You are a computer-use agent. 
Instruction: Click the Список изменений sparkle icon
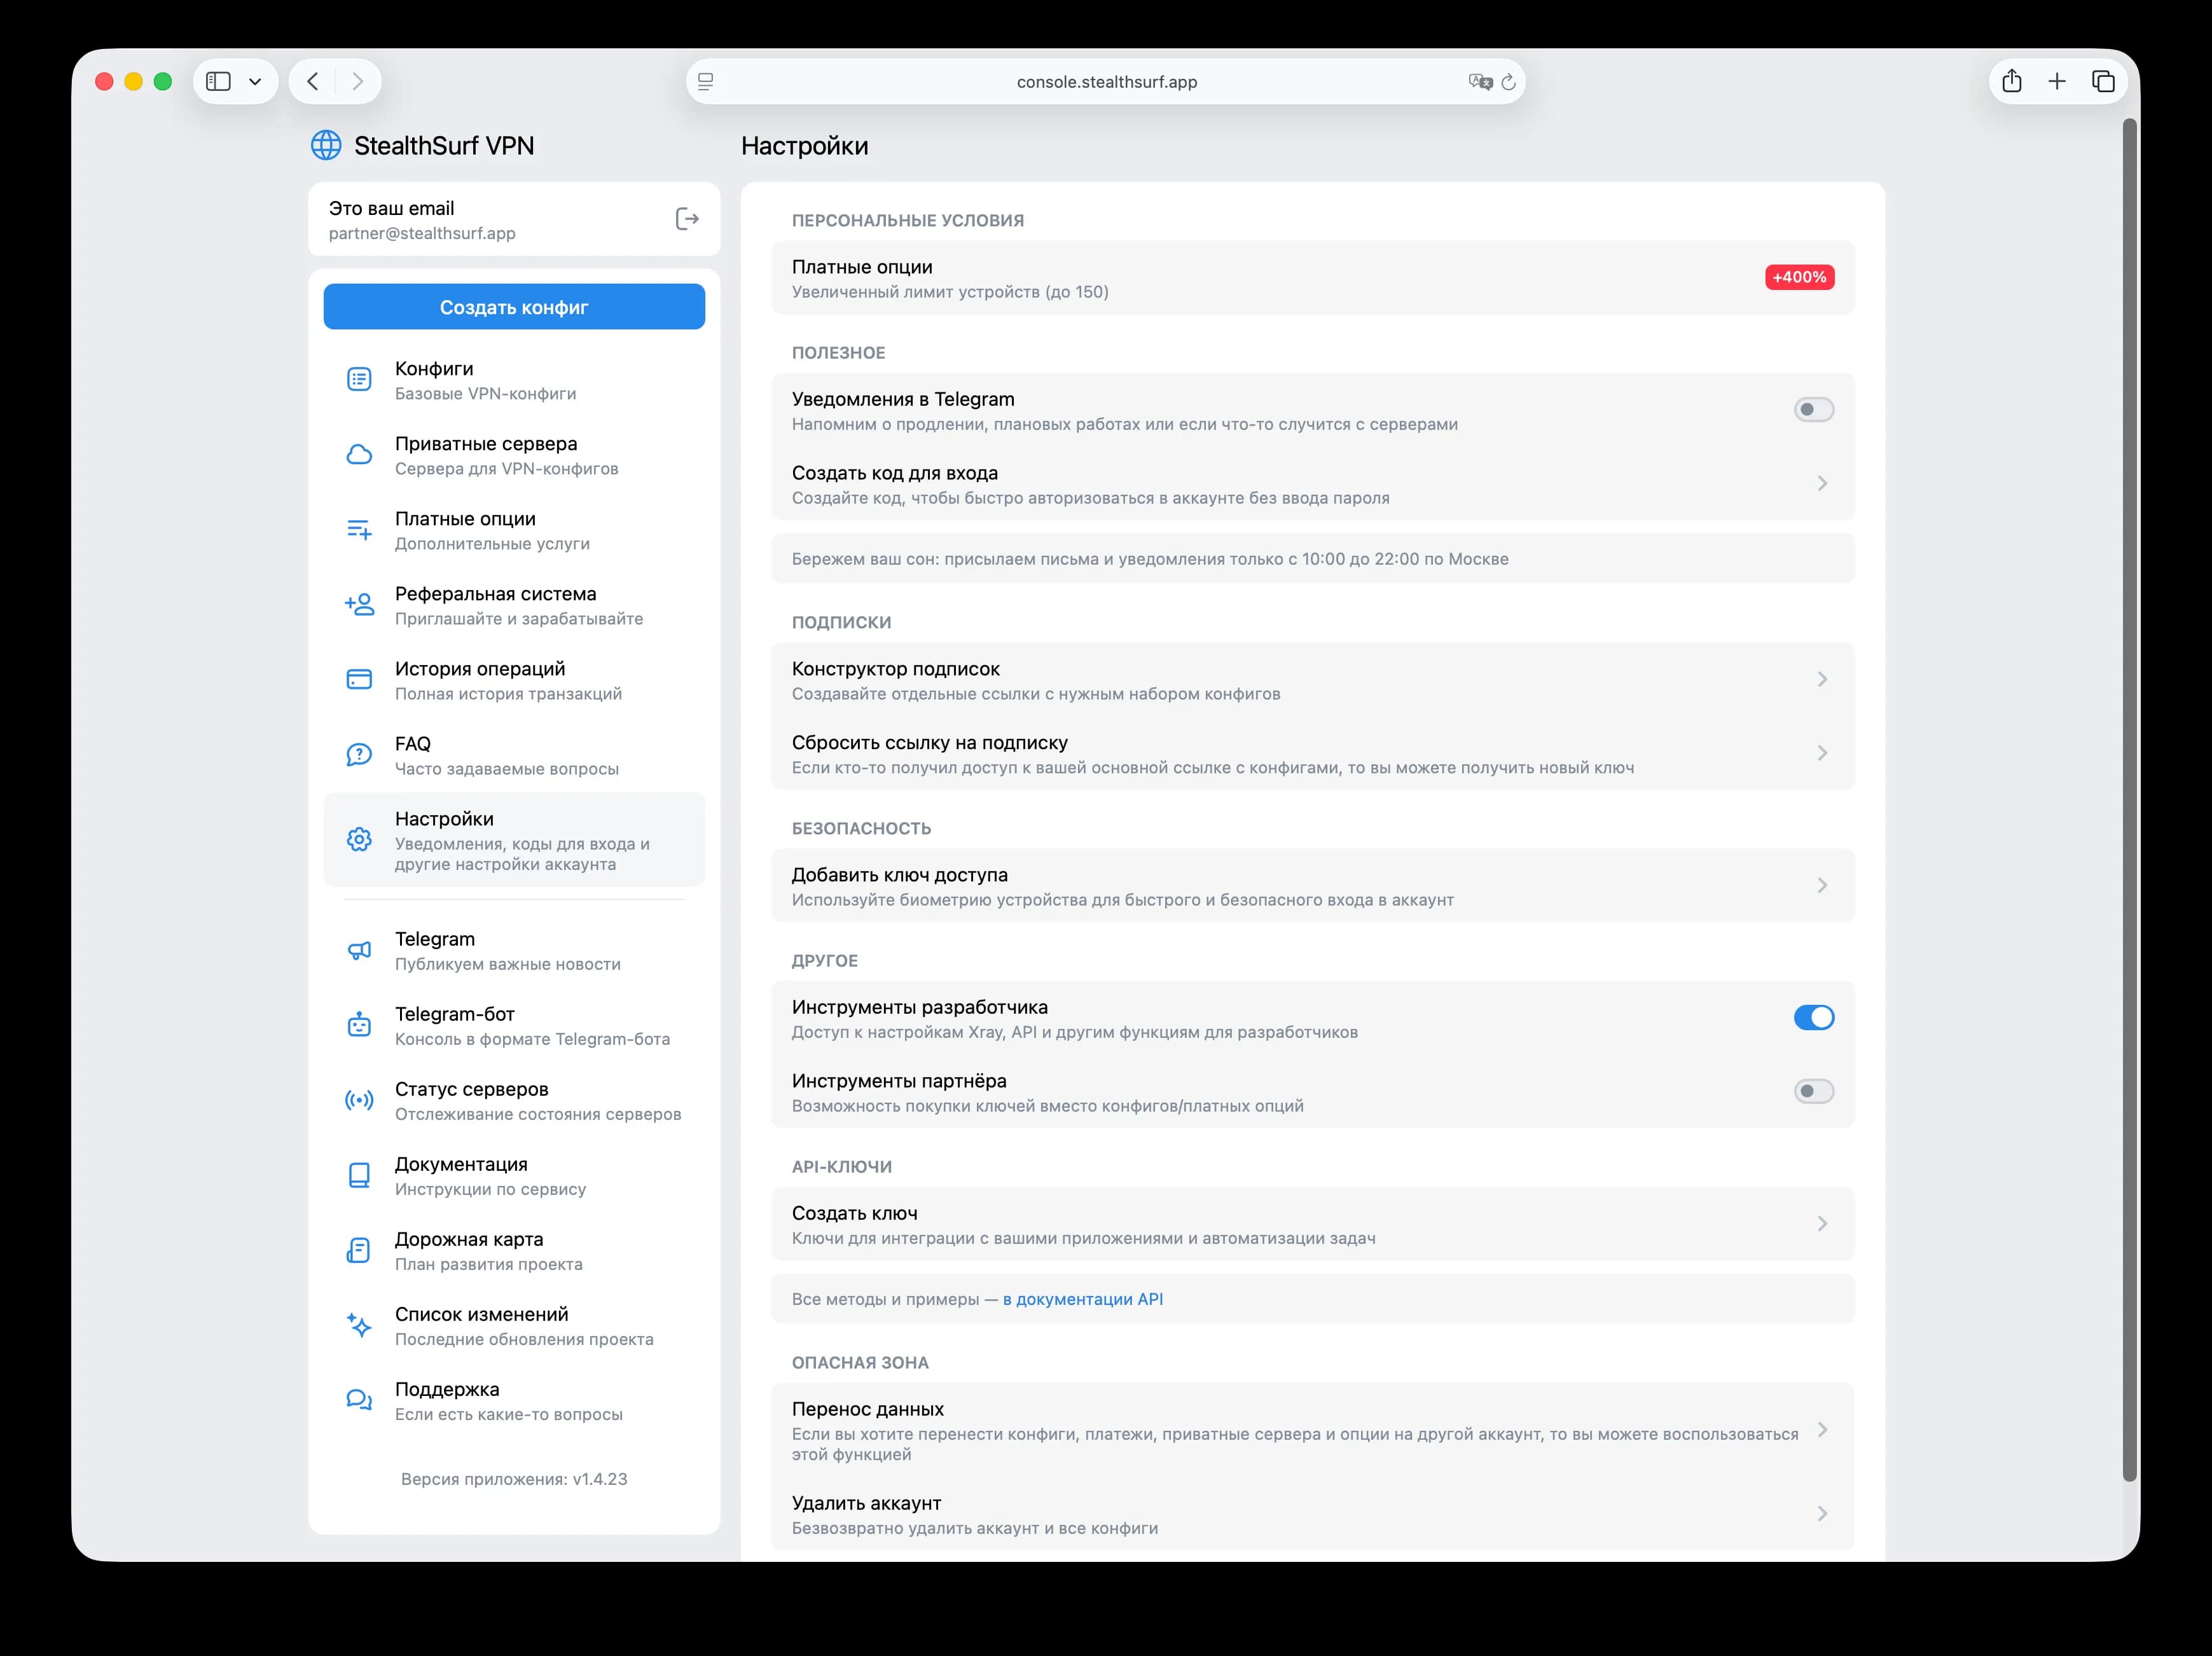[359, 1325]
